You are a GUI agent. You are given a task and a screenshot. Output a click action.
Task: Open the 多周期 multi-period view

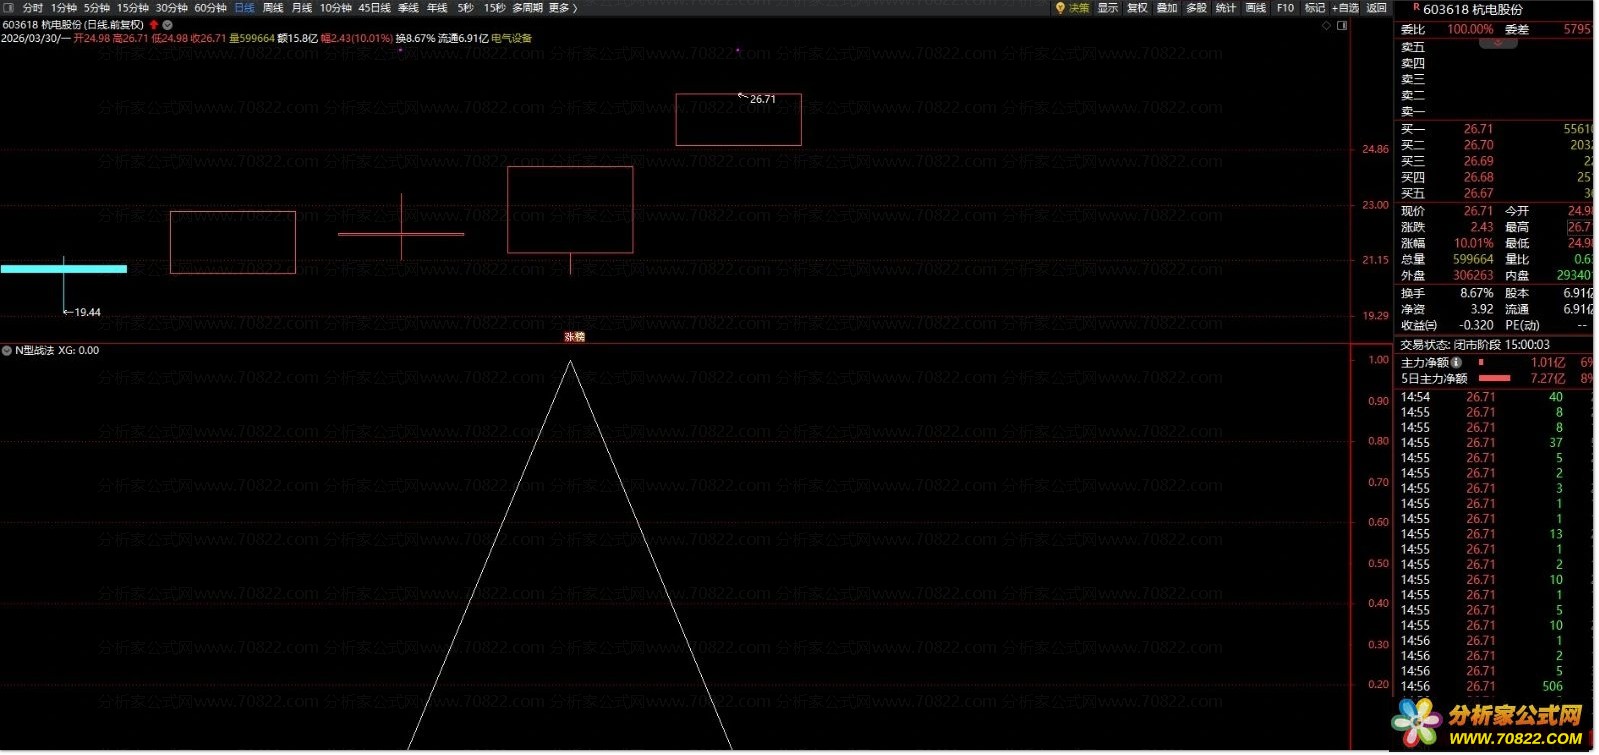pos(528,8)
